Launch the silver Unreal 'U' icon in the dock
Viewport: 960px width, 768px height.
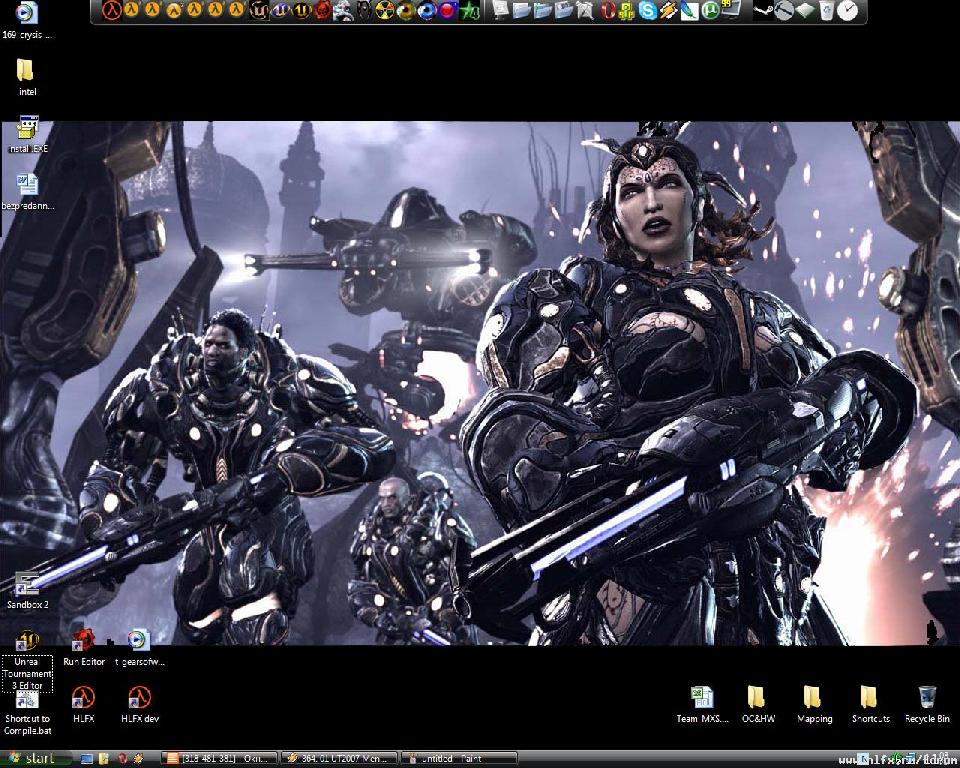point(259,10)
